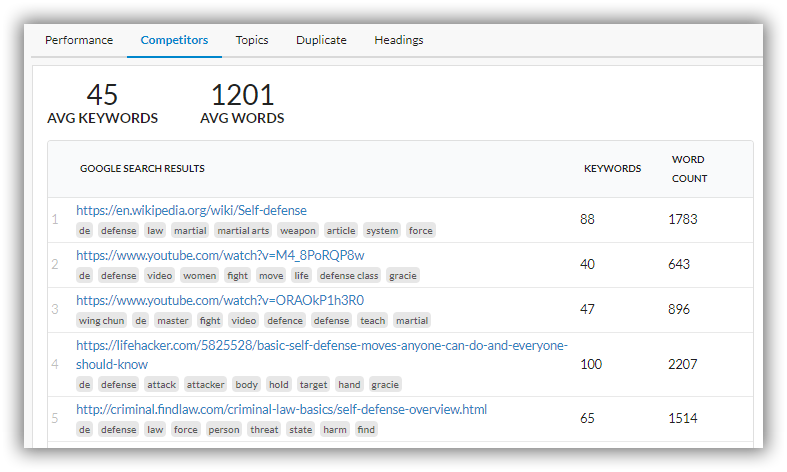The width and height of the screenshot is (787, 472).
Task: Open the lifehacker basic self-defense link
Action: pyautogui.click(x=322, y=355)
